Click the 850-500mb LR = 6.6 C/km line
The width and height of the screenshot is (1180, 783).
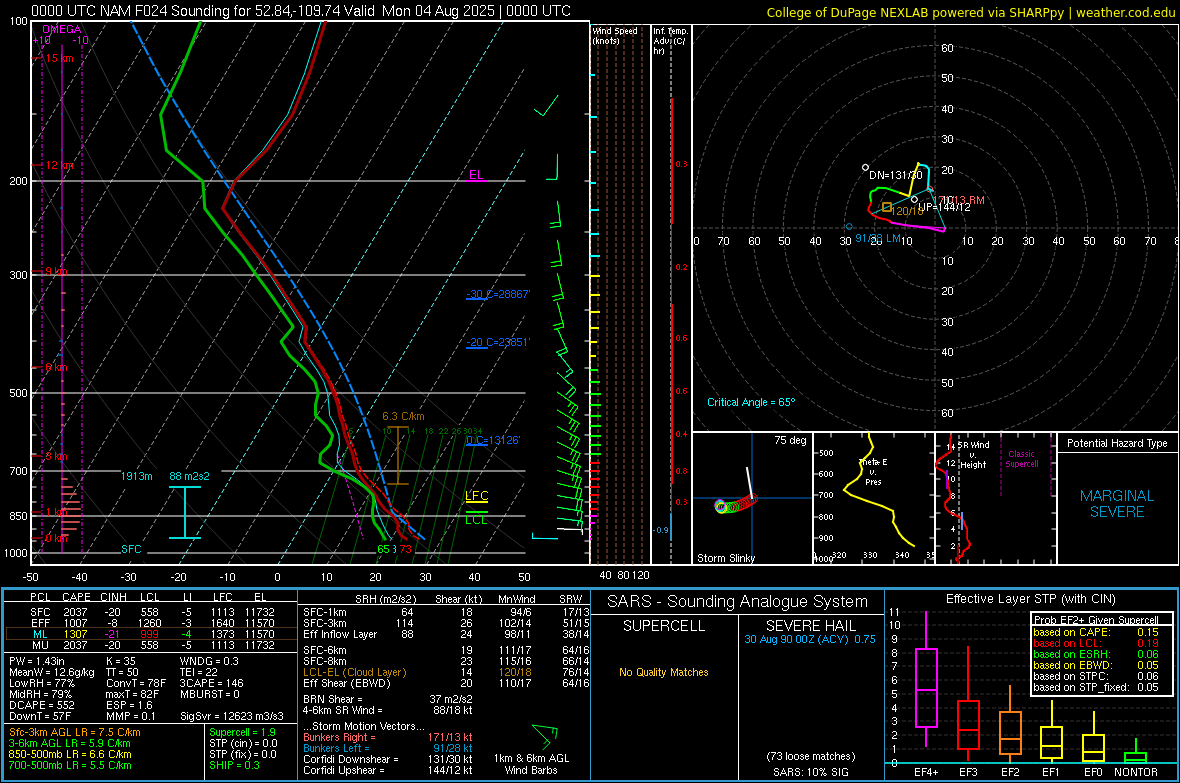click(70, 754)
